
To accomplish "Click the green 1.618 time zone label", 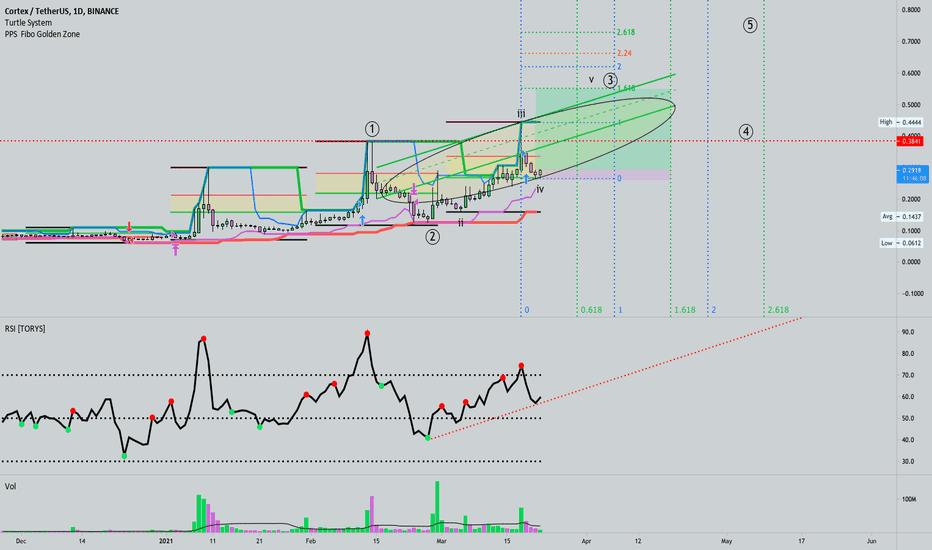I will tap(685, 310).
